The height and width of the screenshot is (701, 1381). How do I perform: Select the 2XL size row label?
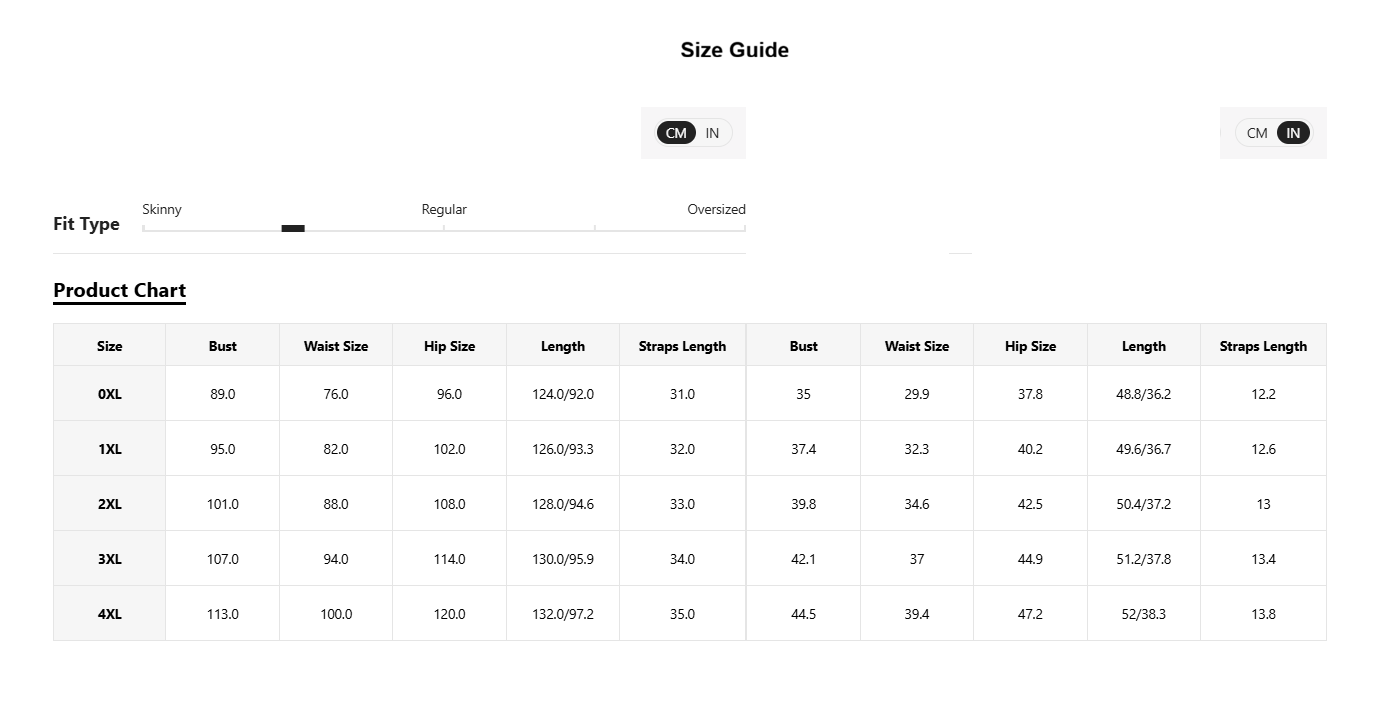(110, 504)
